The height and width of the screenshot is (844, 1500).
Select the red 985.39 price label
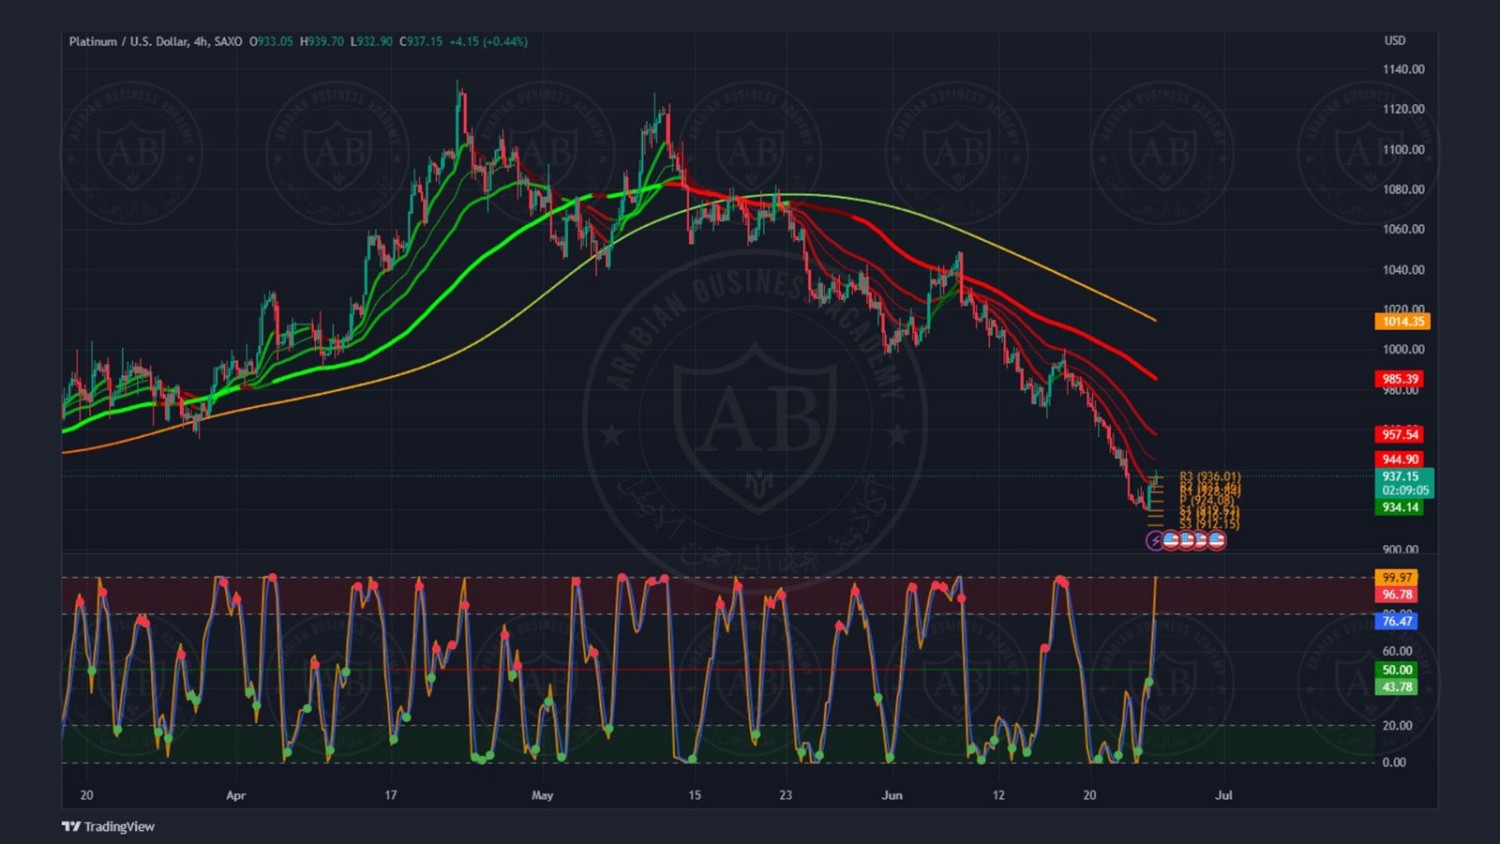click(x=1400, y=379)
